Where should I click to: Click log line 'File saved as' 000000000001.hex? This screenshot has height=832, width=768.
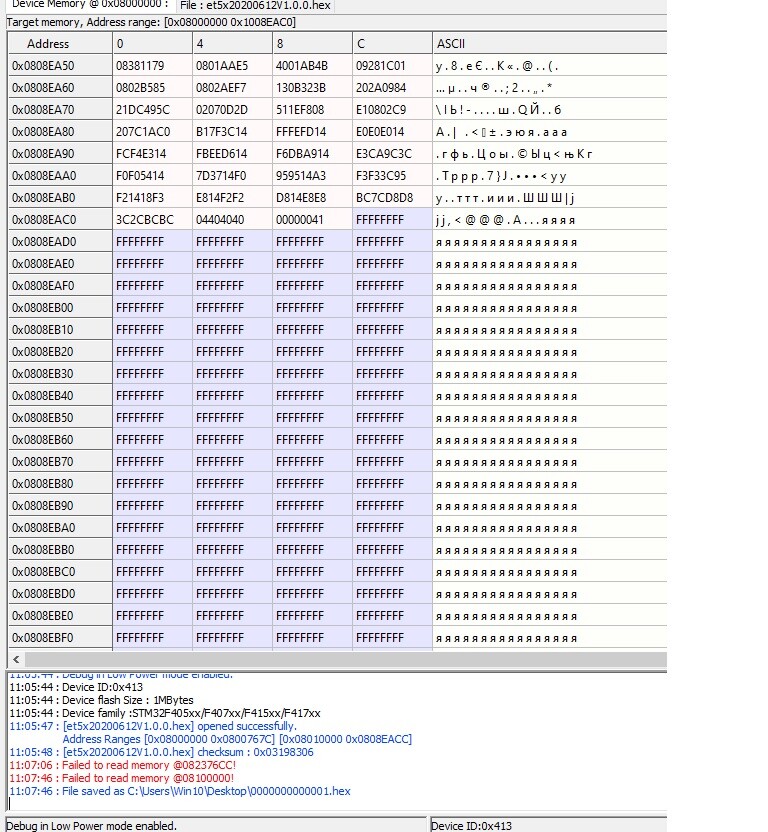click(180, 791)
